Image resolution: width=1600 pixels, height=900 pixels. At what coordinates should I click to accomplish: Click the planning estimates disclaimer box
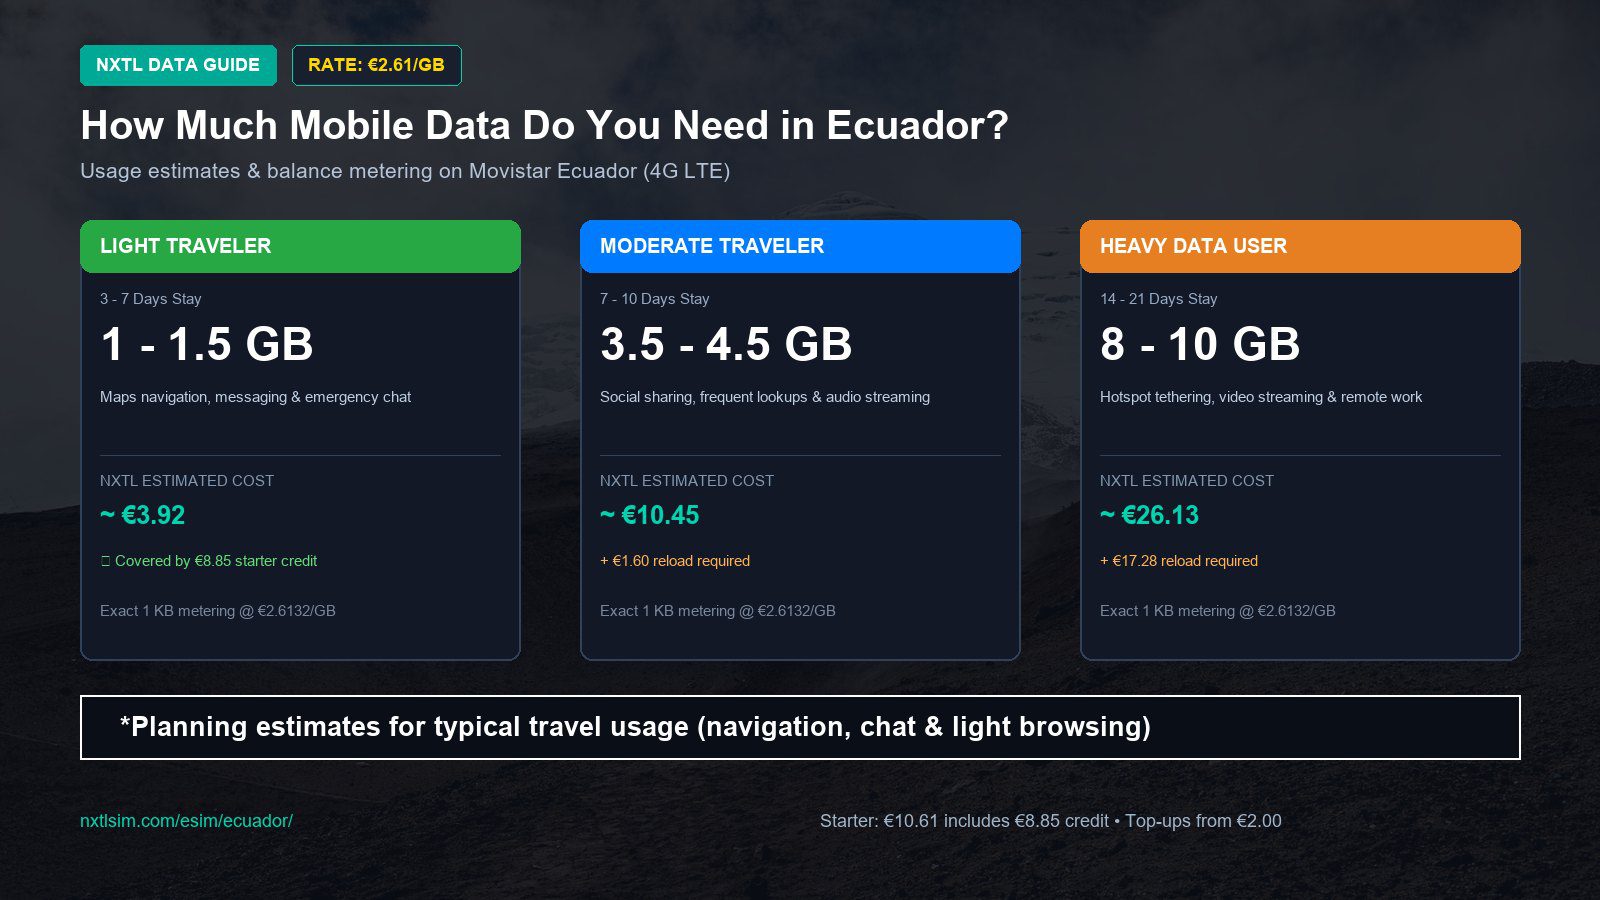(800, 727)
